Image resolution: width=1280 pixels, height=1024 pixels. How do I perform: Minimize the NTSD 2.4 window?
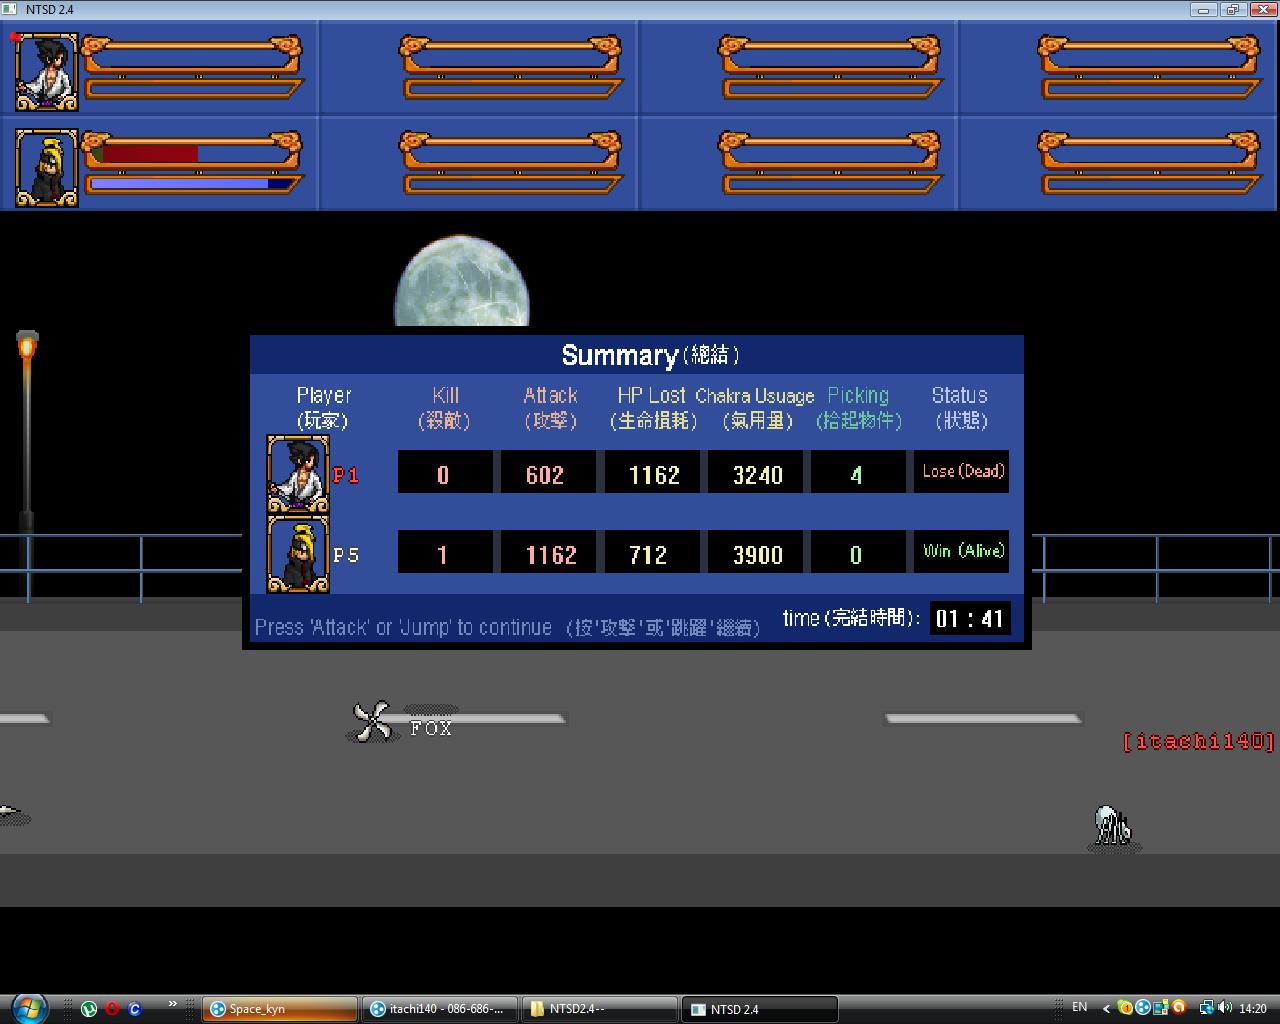(1203, 9)
